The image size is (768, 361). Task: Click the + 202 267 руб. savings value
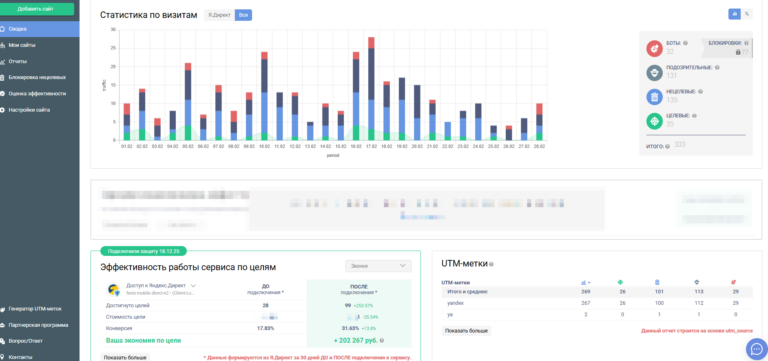point(356,340)
